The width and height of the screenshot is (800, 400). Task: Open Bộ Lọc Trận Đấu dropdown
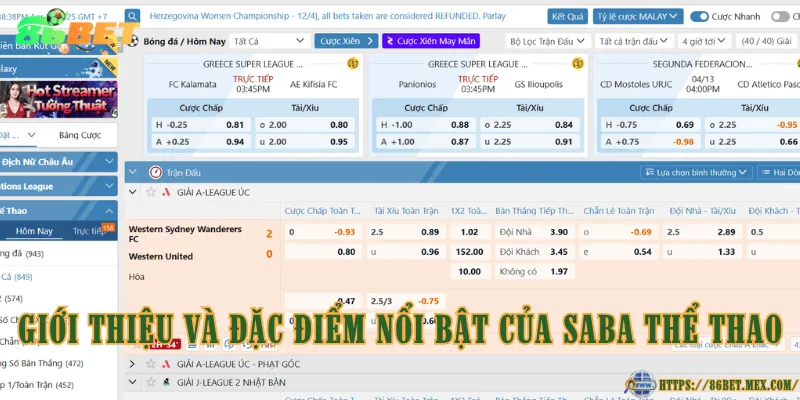[x=548, y=41]
